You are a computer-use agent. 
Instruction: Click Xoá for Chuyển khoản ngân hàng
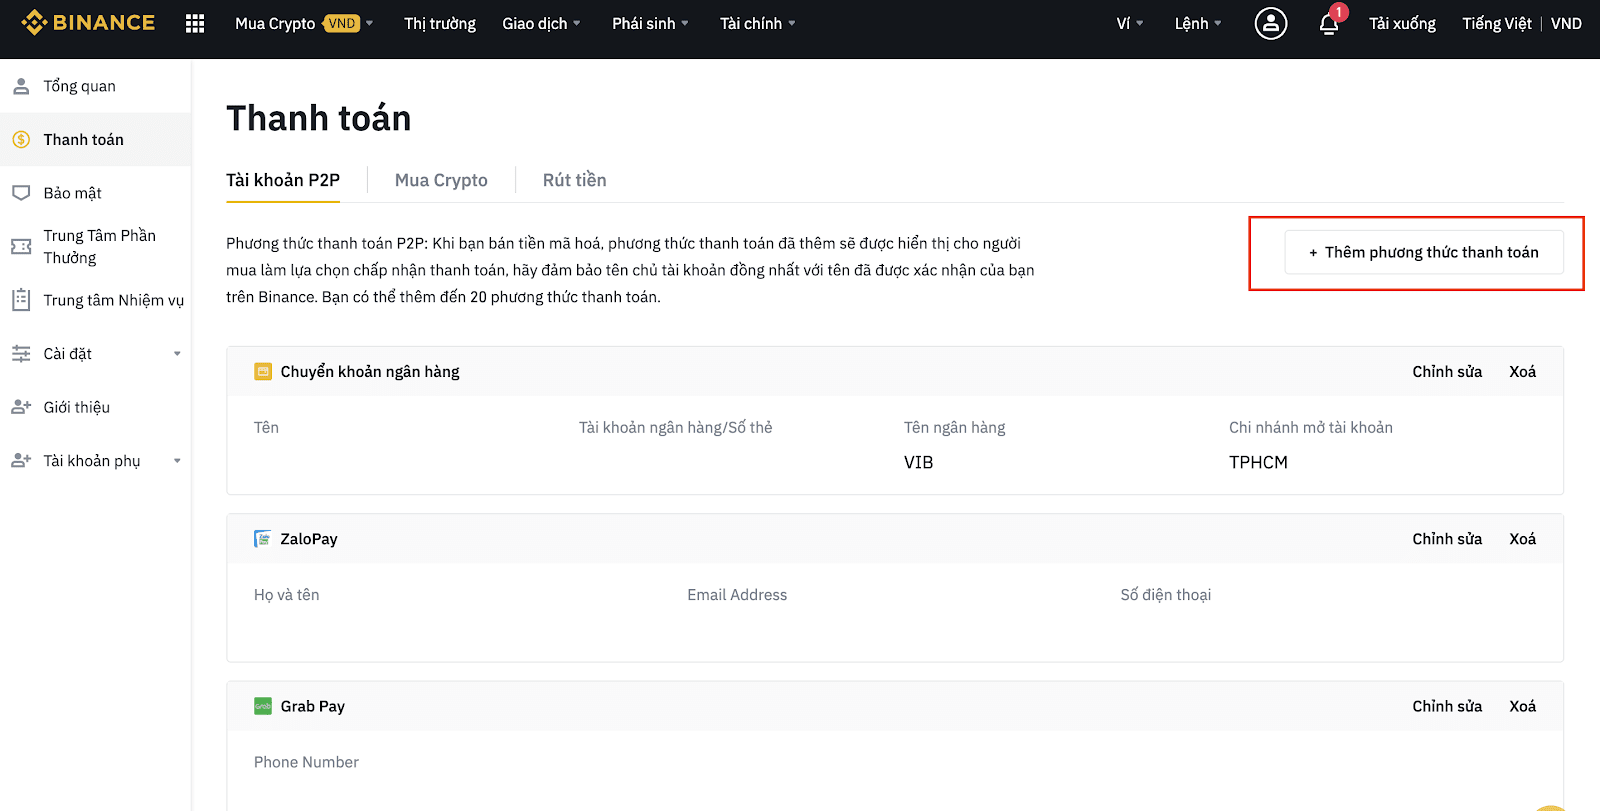point(1523,371)
